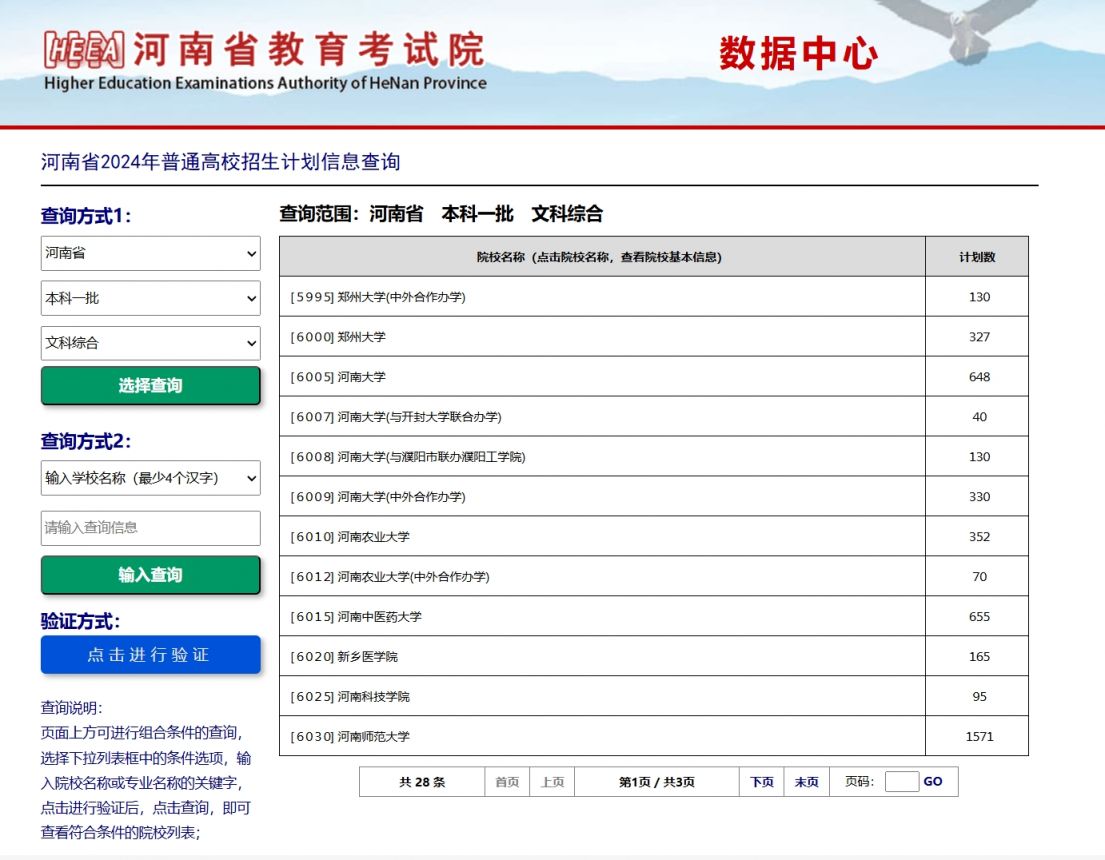
Task: Click the 查询方式1 label
Action: click(x=86, y=216)
